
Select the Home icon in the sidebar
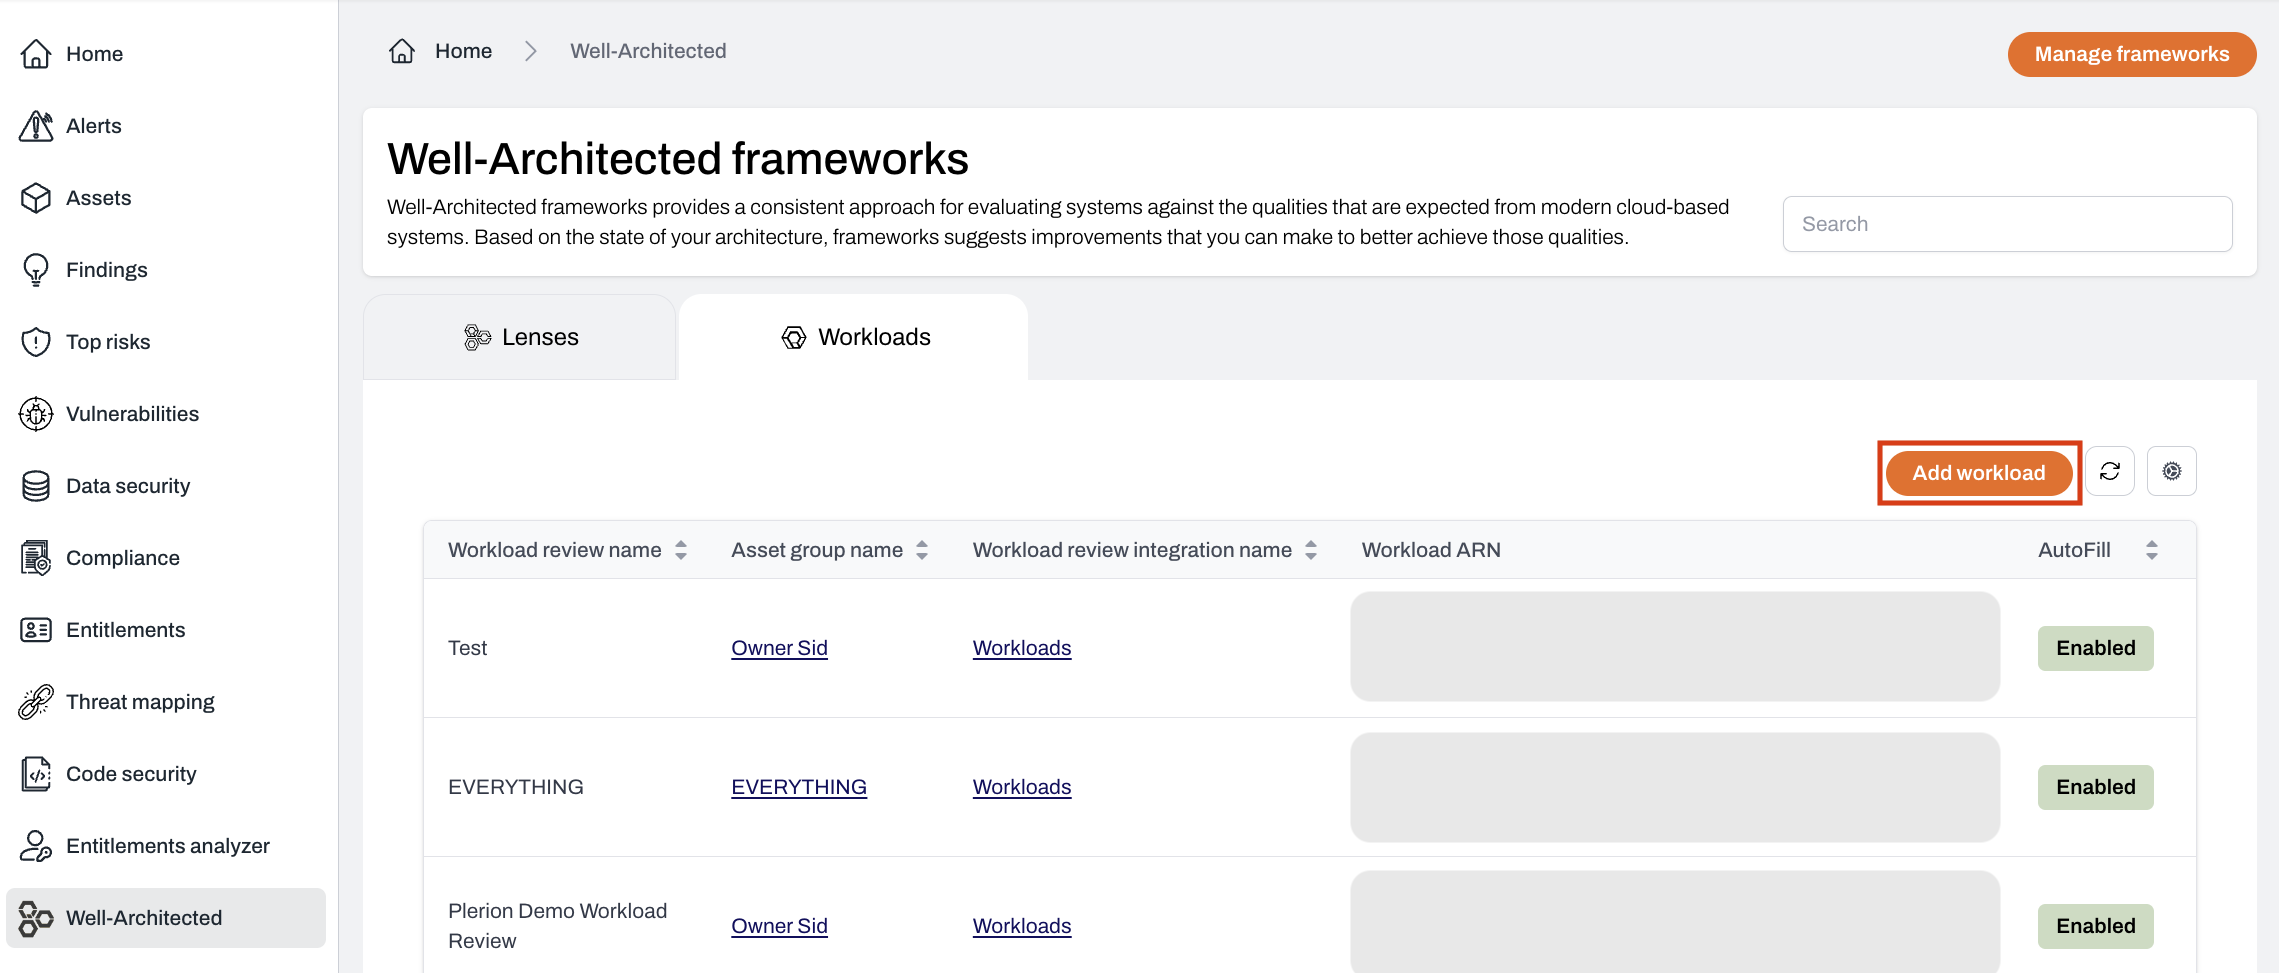[x=35, y=53]
